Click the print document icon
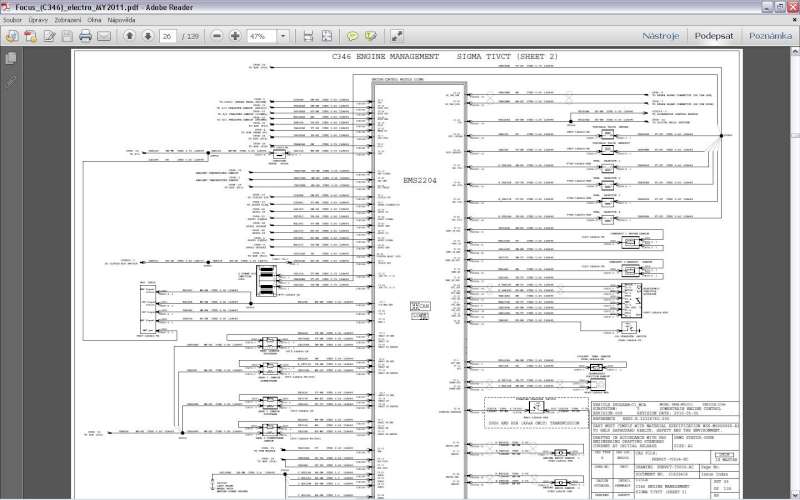Image resolution: width=800 pixels, height=500 pixels. (x=86, y=36)
